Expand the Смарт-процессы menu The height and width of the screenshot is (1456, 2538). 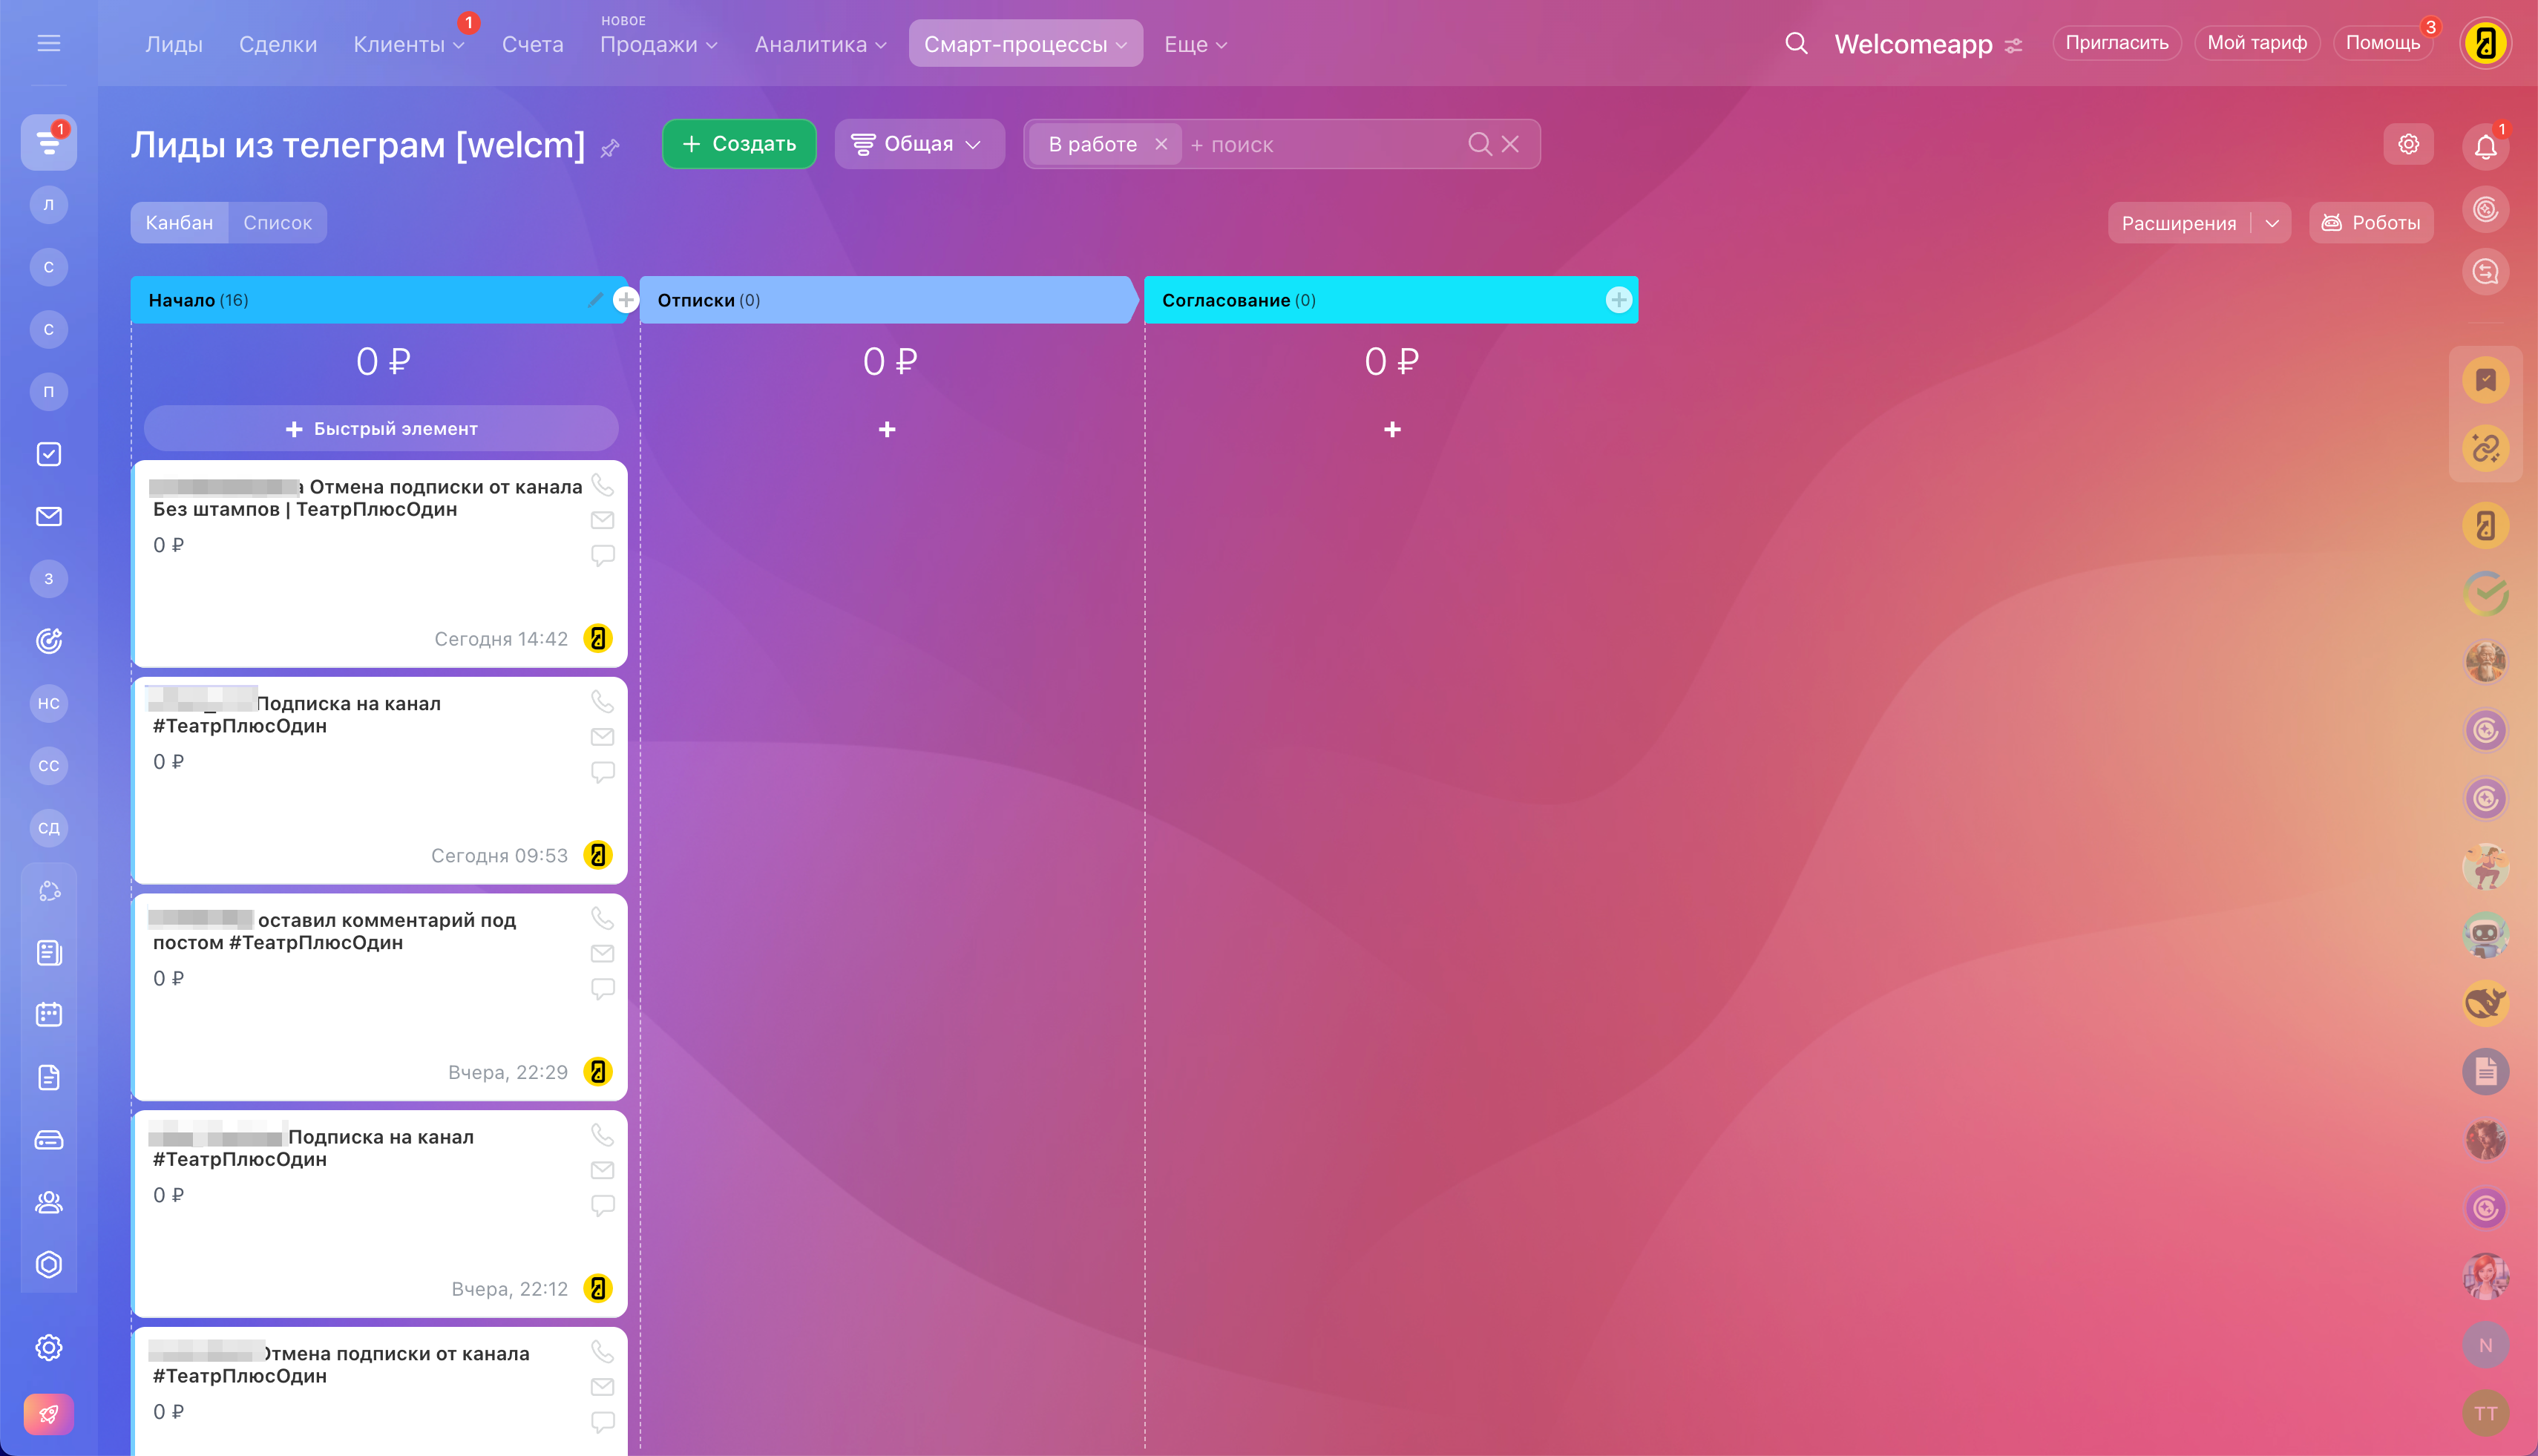pyautogui.click(x=1025, y=44)
